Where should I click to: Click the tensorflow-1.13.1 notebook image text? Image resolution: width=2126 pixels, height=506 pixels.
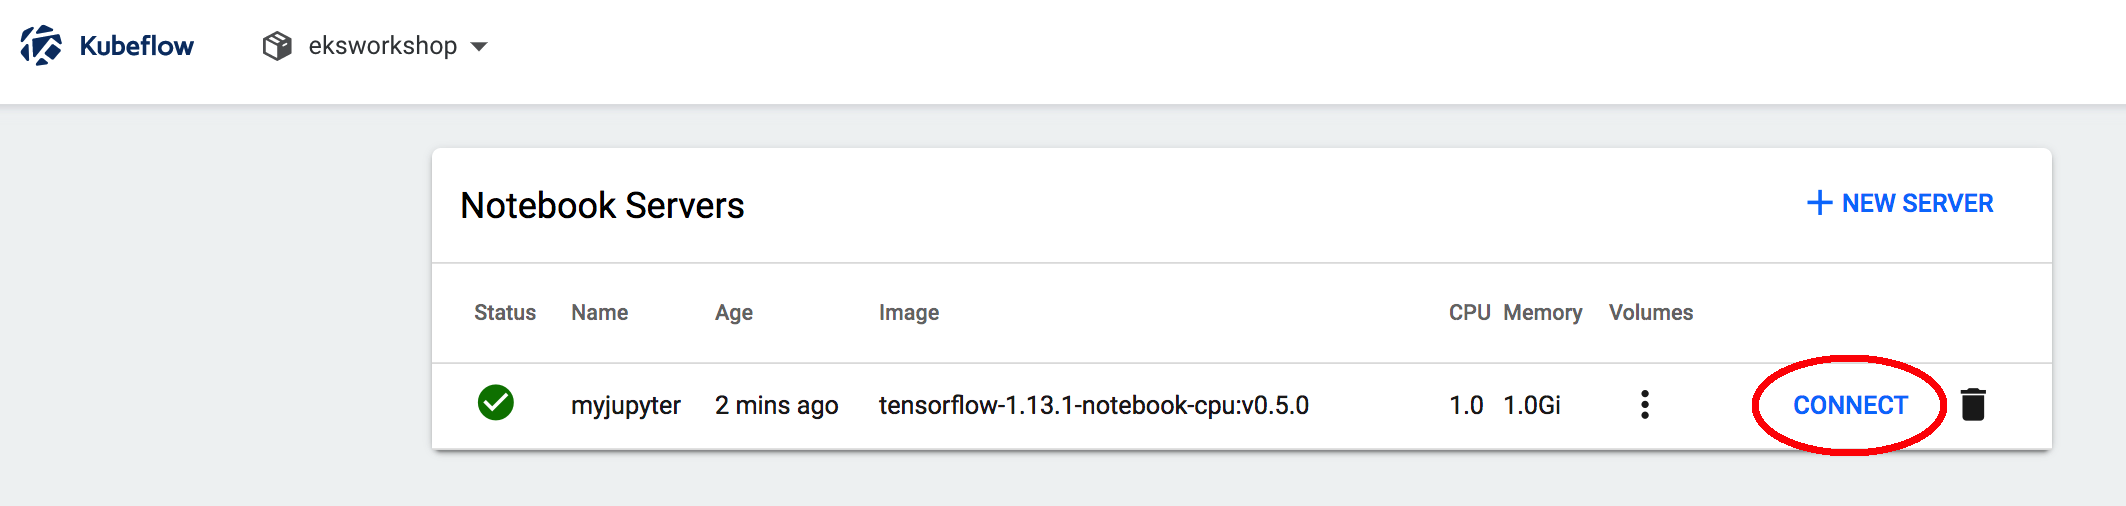click(x=1093, y=405)
